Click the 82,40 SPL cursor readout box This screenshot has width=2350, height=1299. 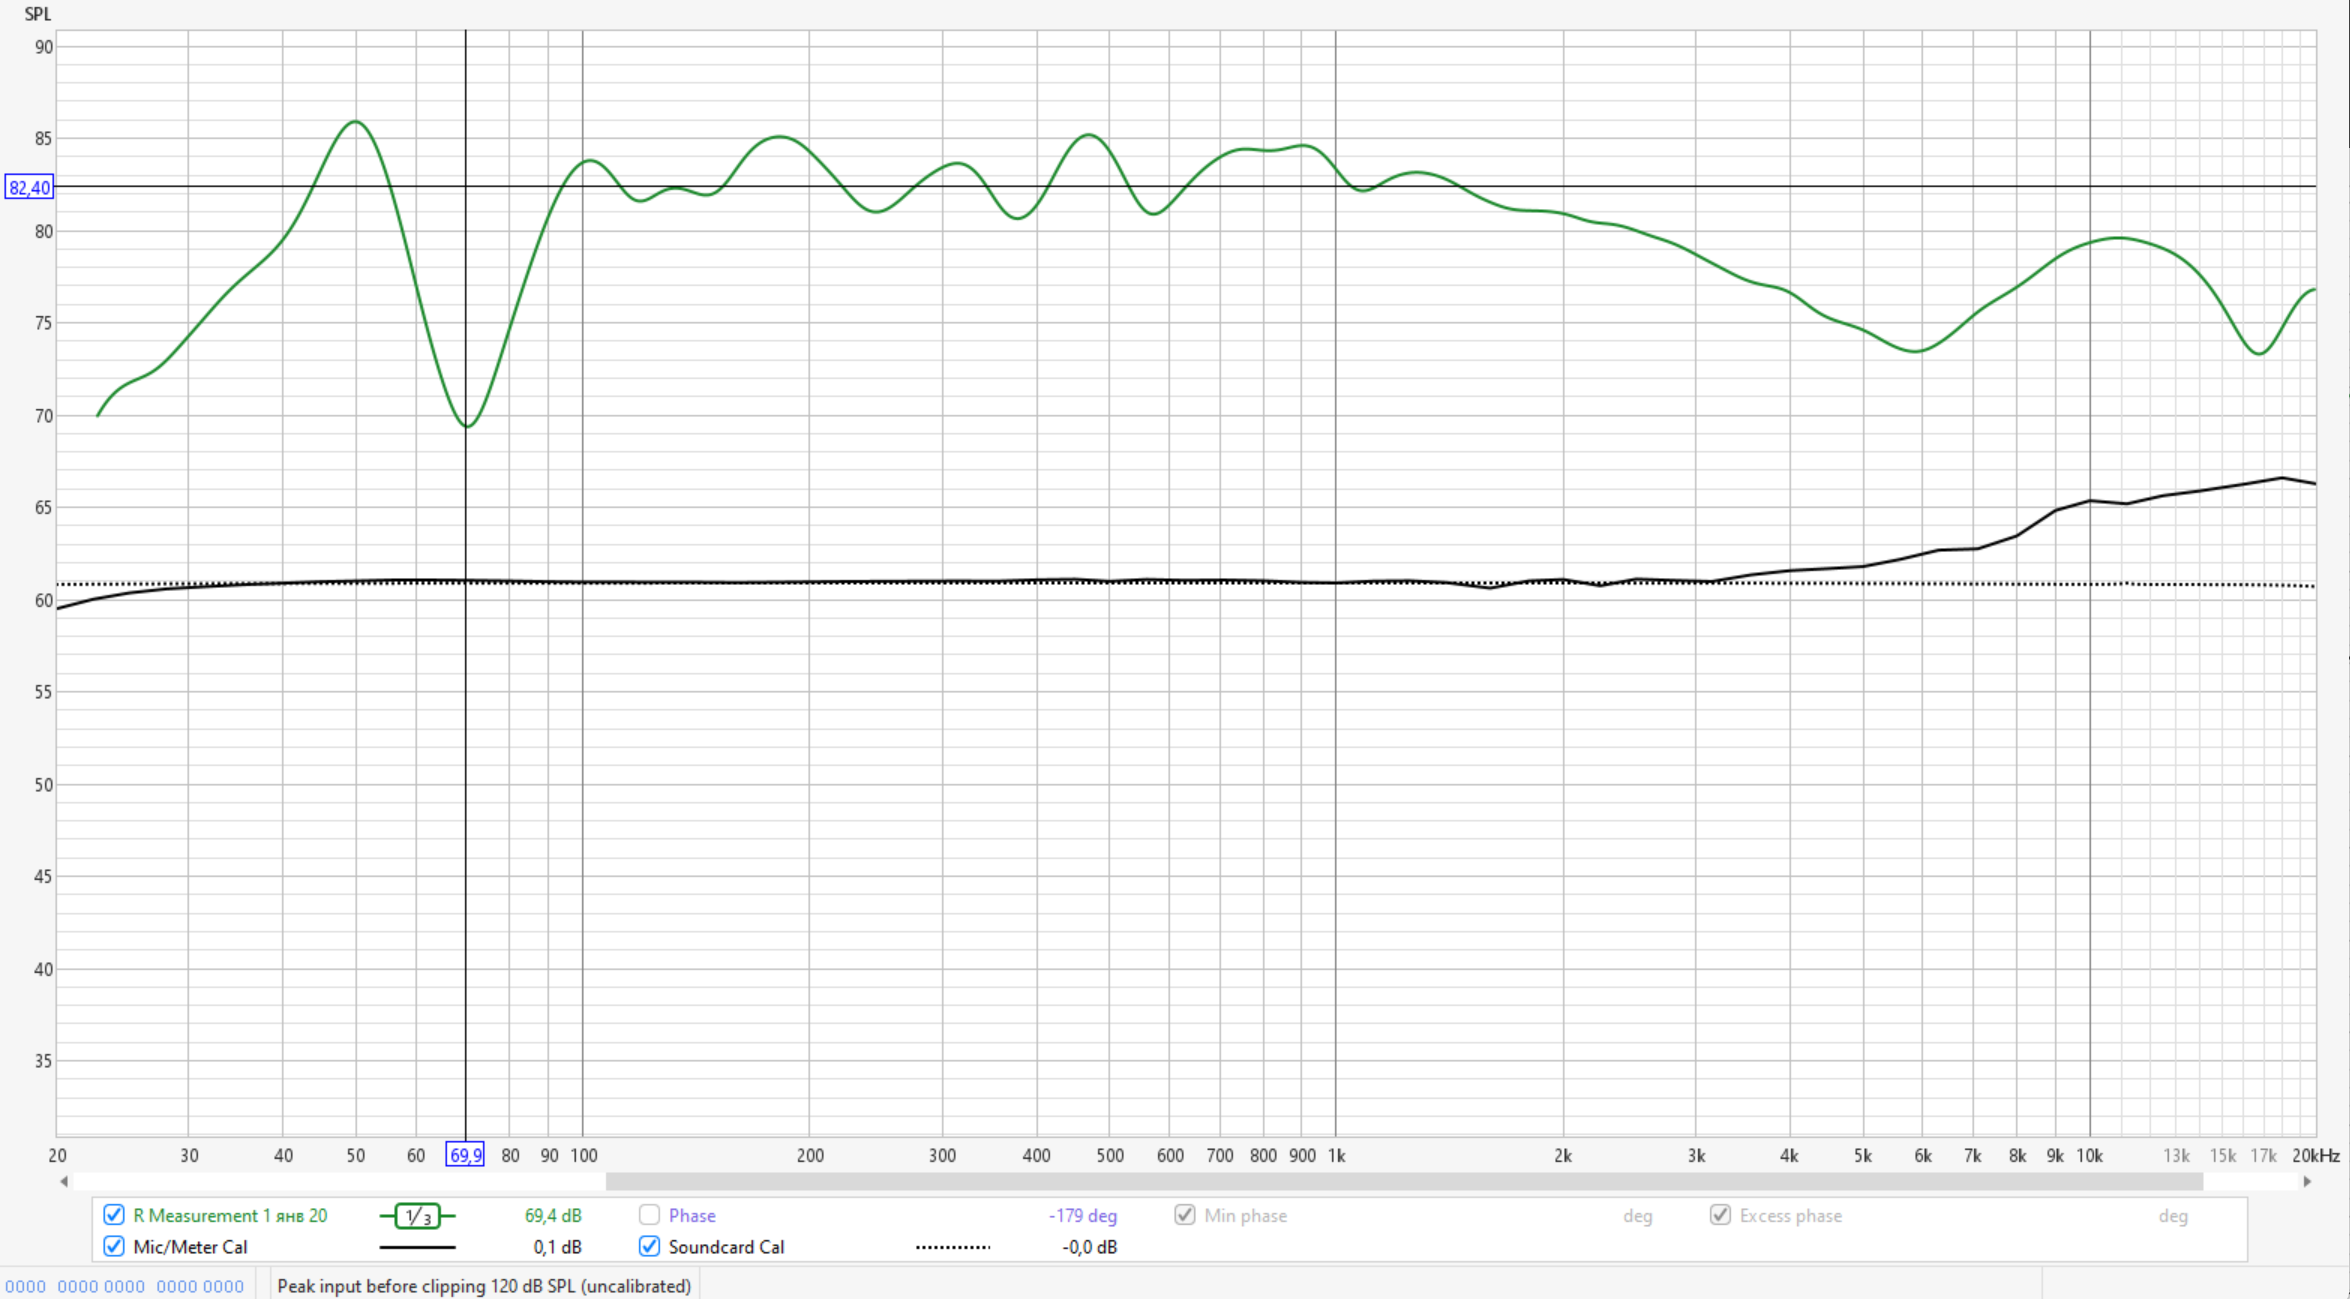pos(29,187)
